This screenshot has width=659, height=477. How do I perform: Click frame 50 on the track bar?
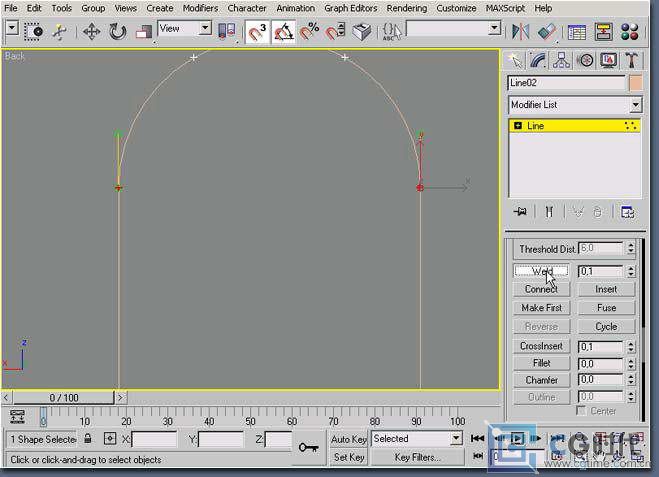(x=250, y=416)
